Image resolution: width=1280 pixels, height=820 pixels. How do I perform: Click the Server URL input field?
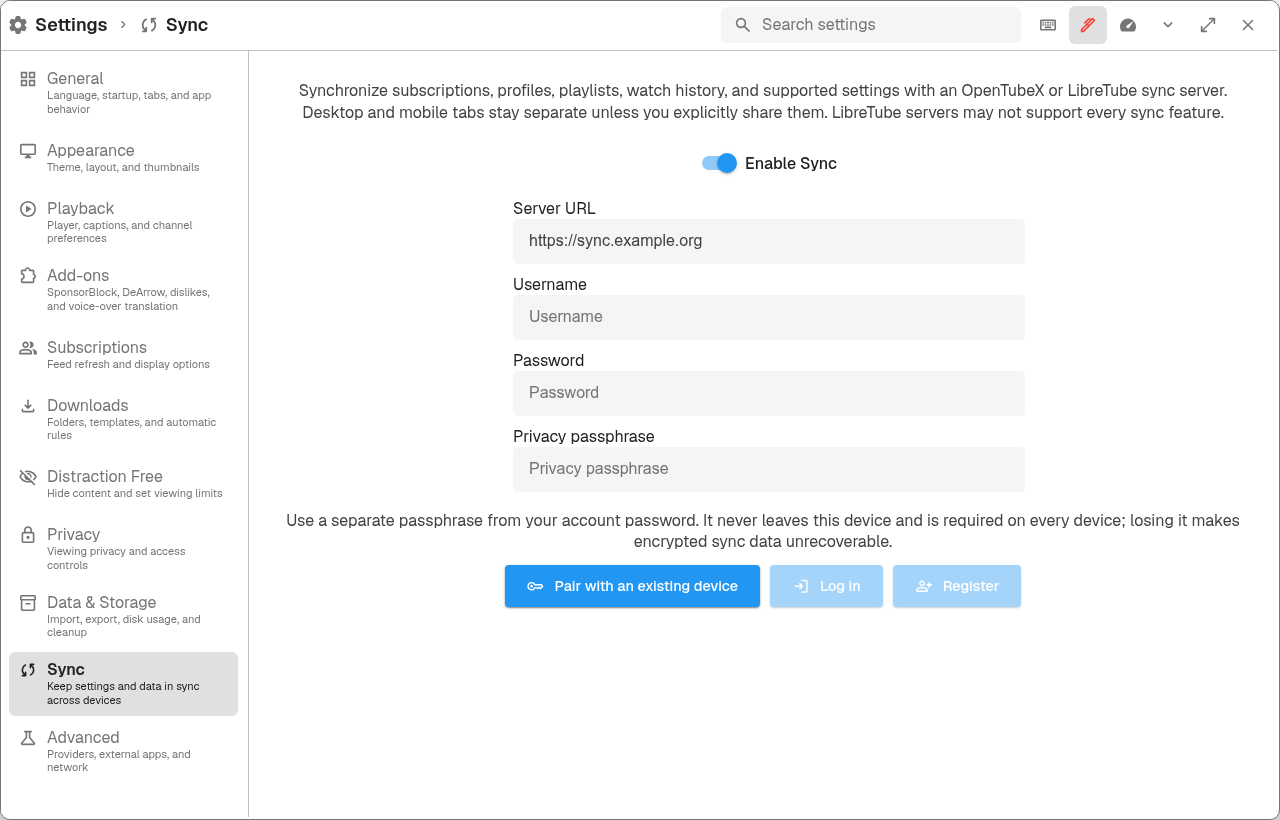pos(769,241)
